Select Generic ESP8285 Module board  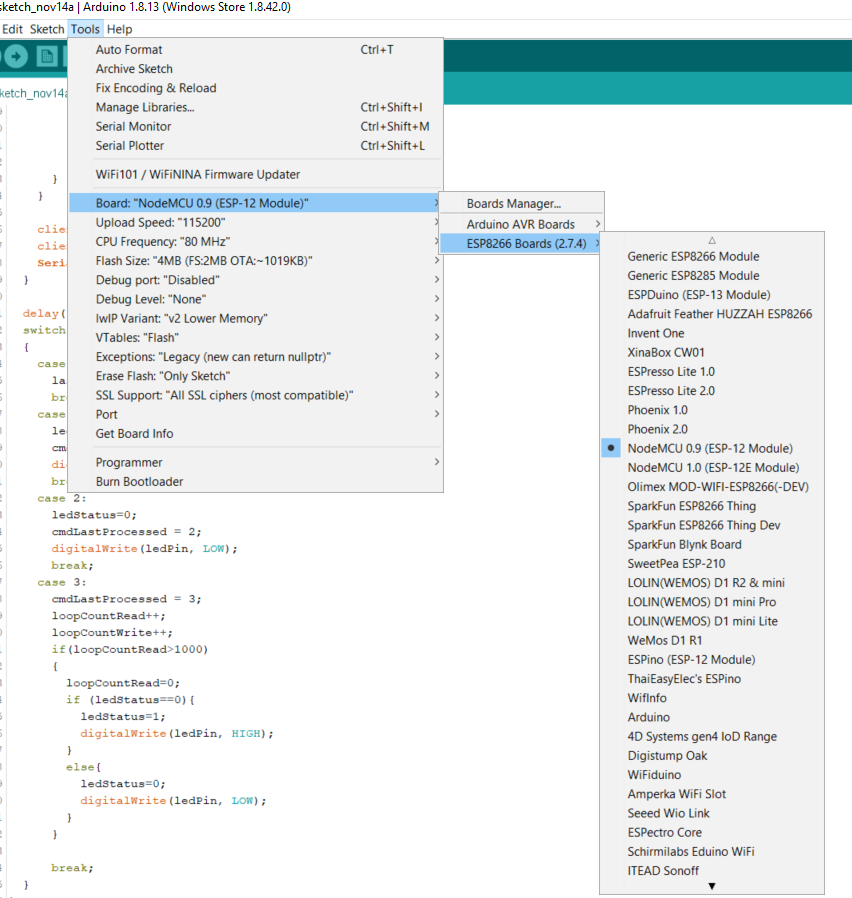point(712,275)
